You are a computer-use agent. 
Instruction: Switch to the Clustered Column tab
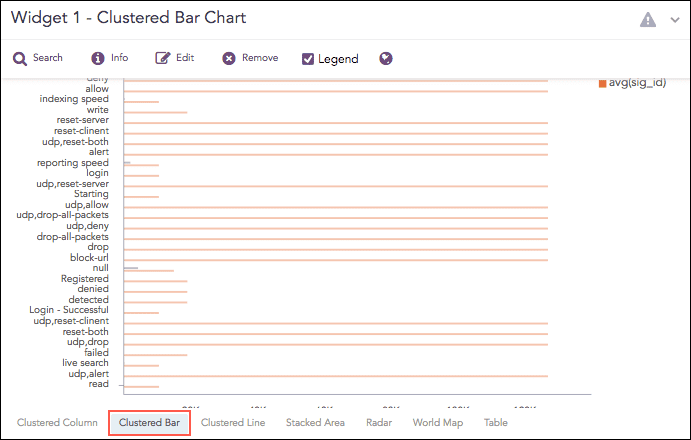coord(57,423)
